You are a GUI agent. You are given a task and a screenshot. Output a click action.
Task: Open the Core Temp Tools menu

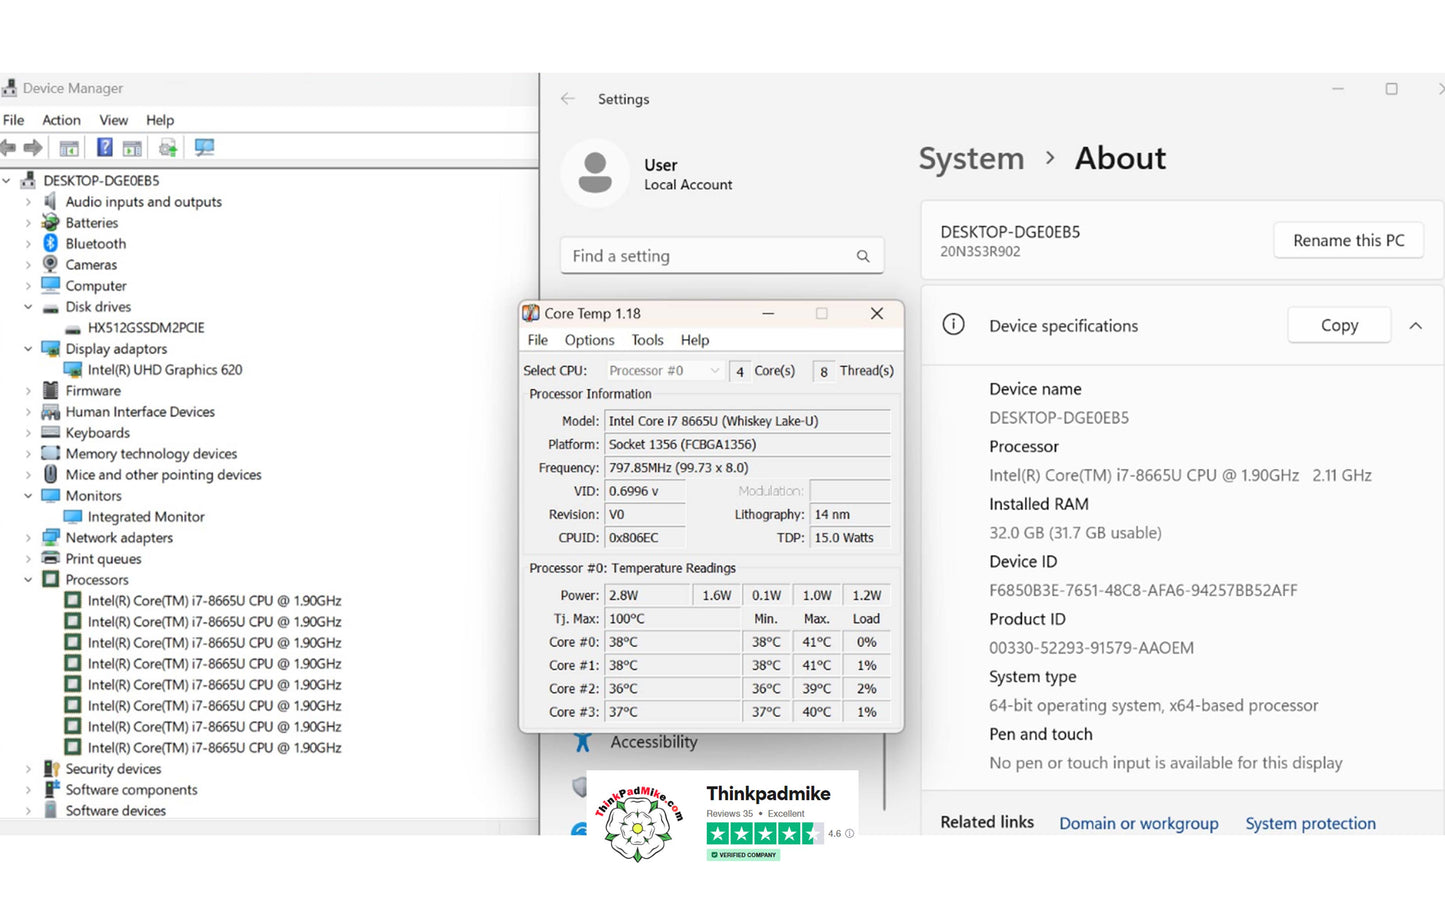click(x=647, y=340)
